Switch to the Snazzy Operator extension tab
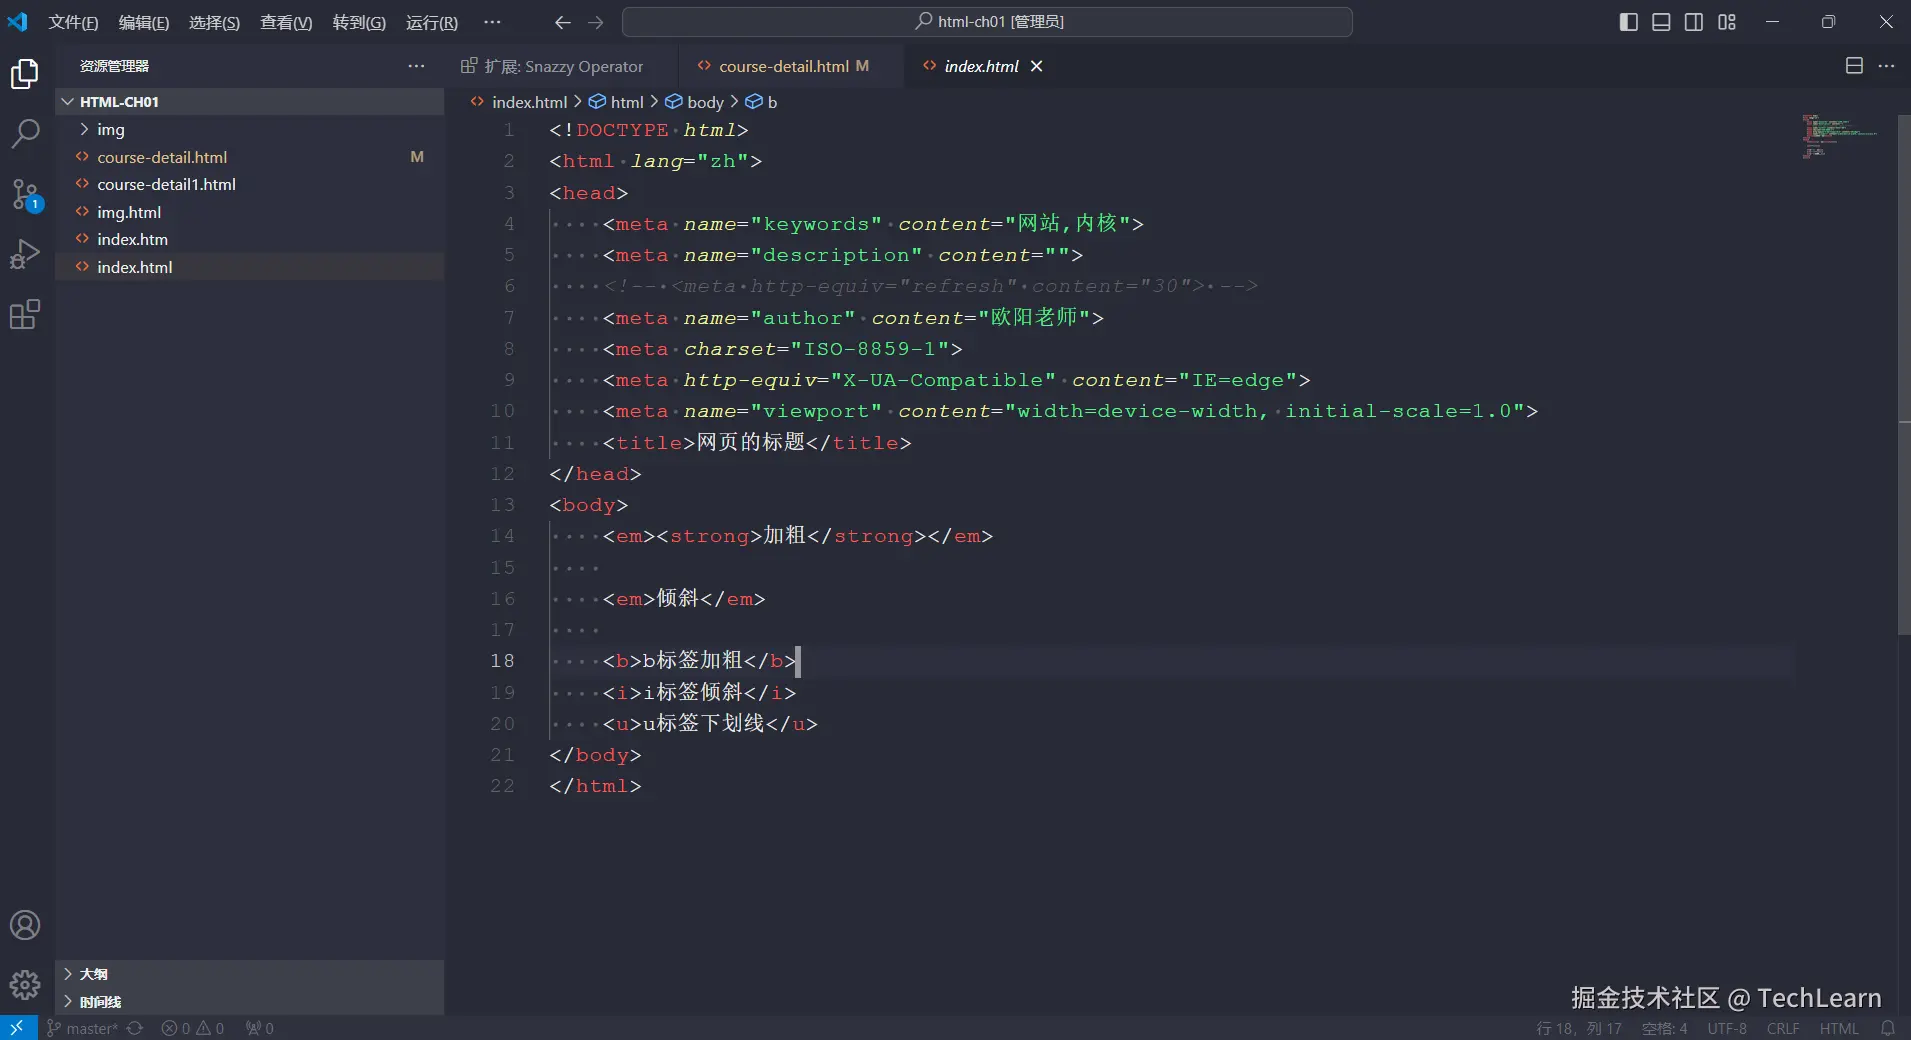The height and width of the screenshot is (1040, 1911). tap(561, 66)
